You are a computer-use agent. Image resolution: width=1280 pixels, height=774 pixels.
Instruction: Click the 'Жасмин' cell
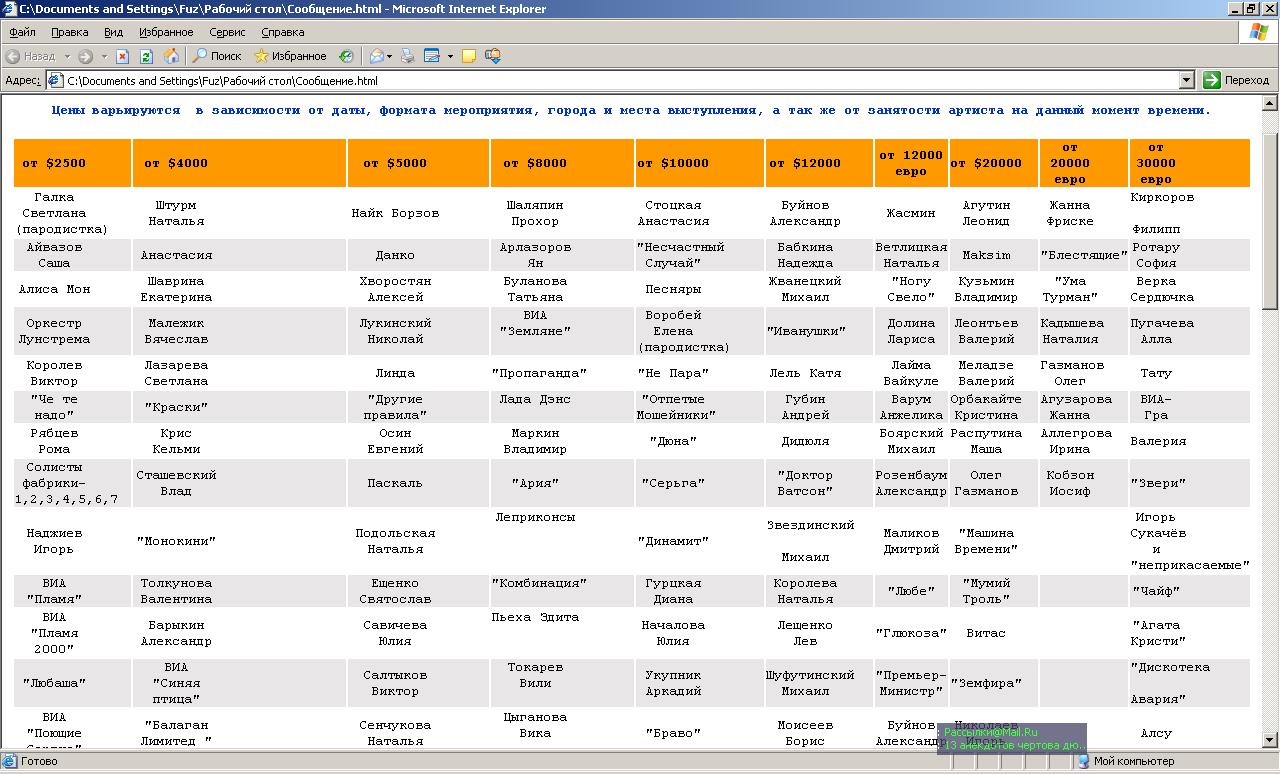911,213
